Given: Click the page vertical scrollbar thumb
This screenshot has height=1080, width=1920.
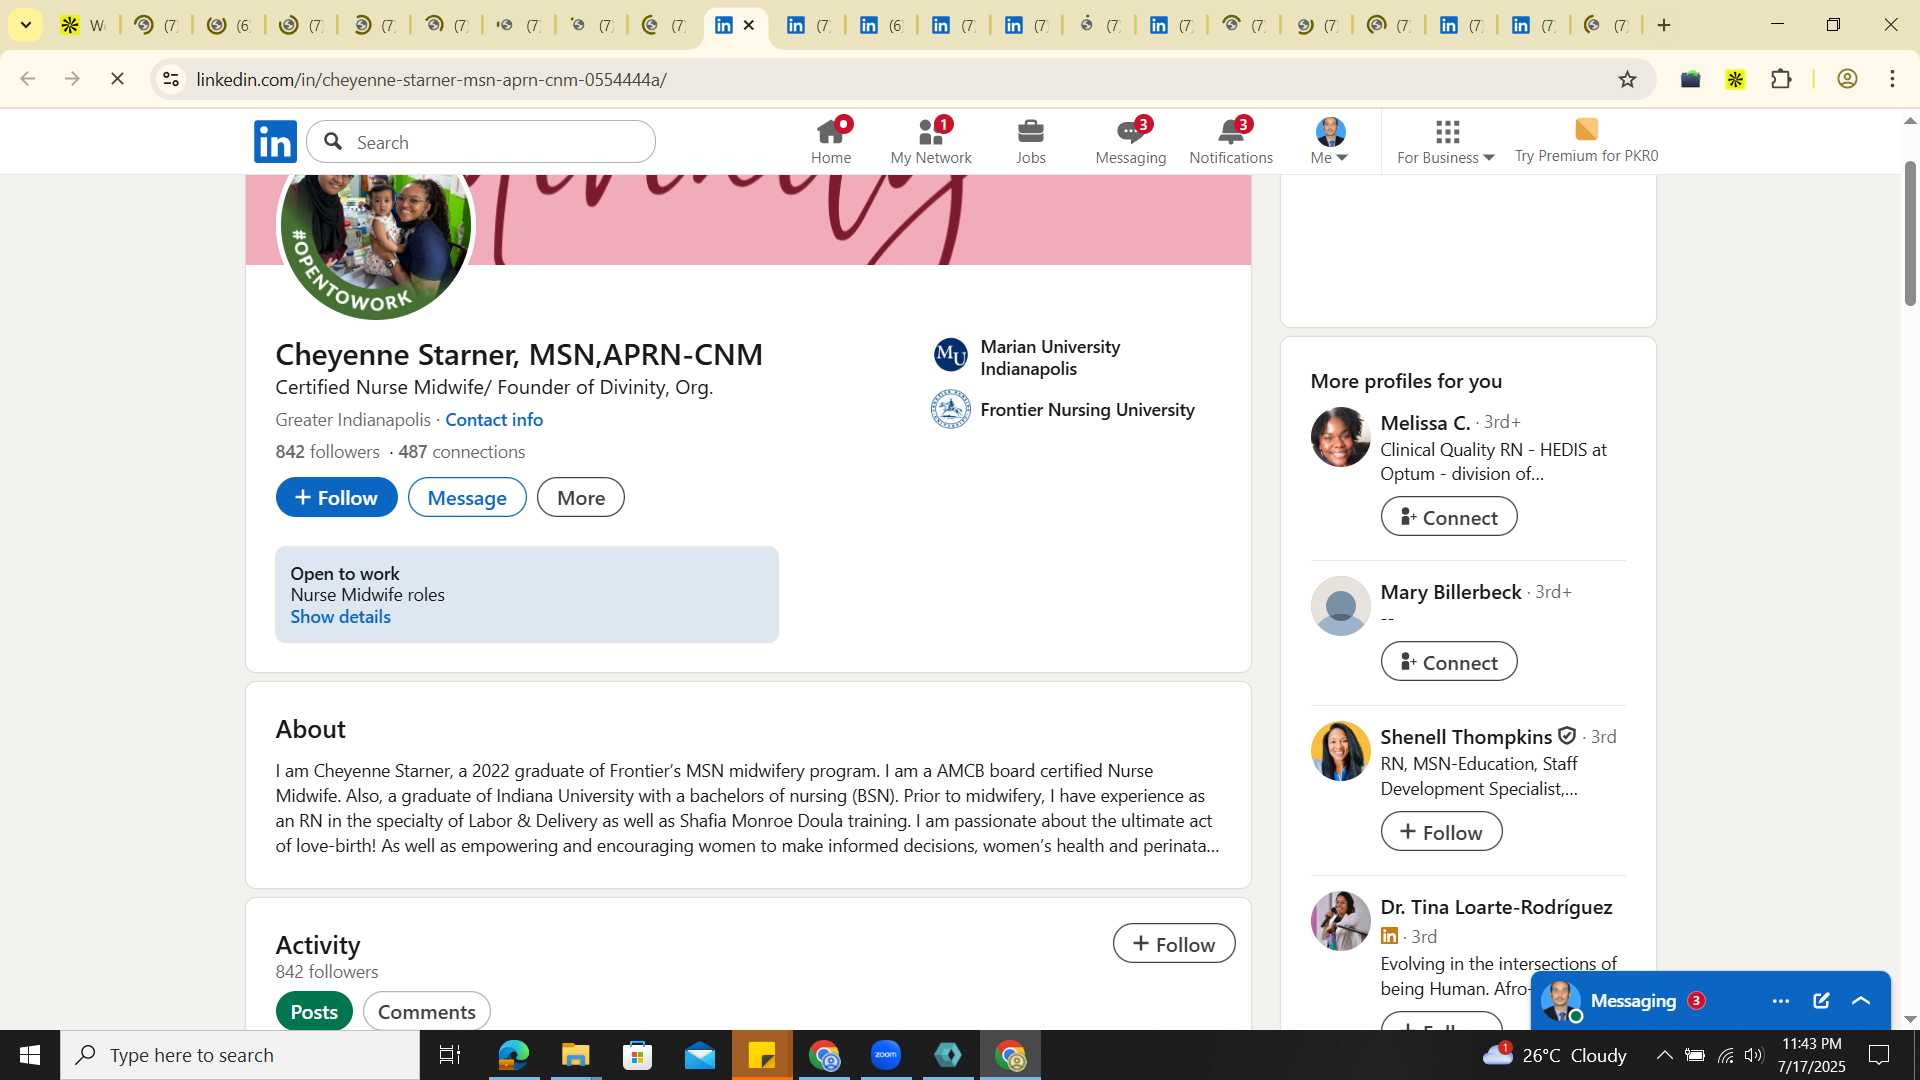Looking at the screenshot, I should (1910, 232).
